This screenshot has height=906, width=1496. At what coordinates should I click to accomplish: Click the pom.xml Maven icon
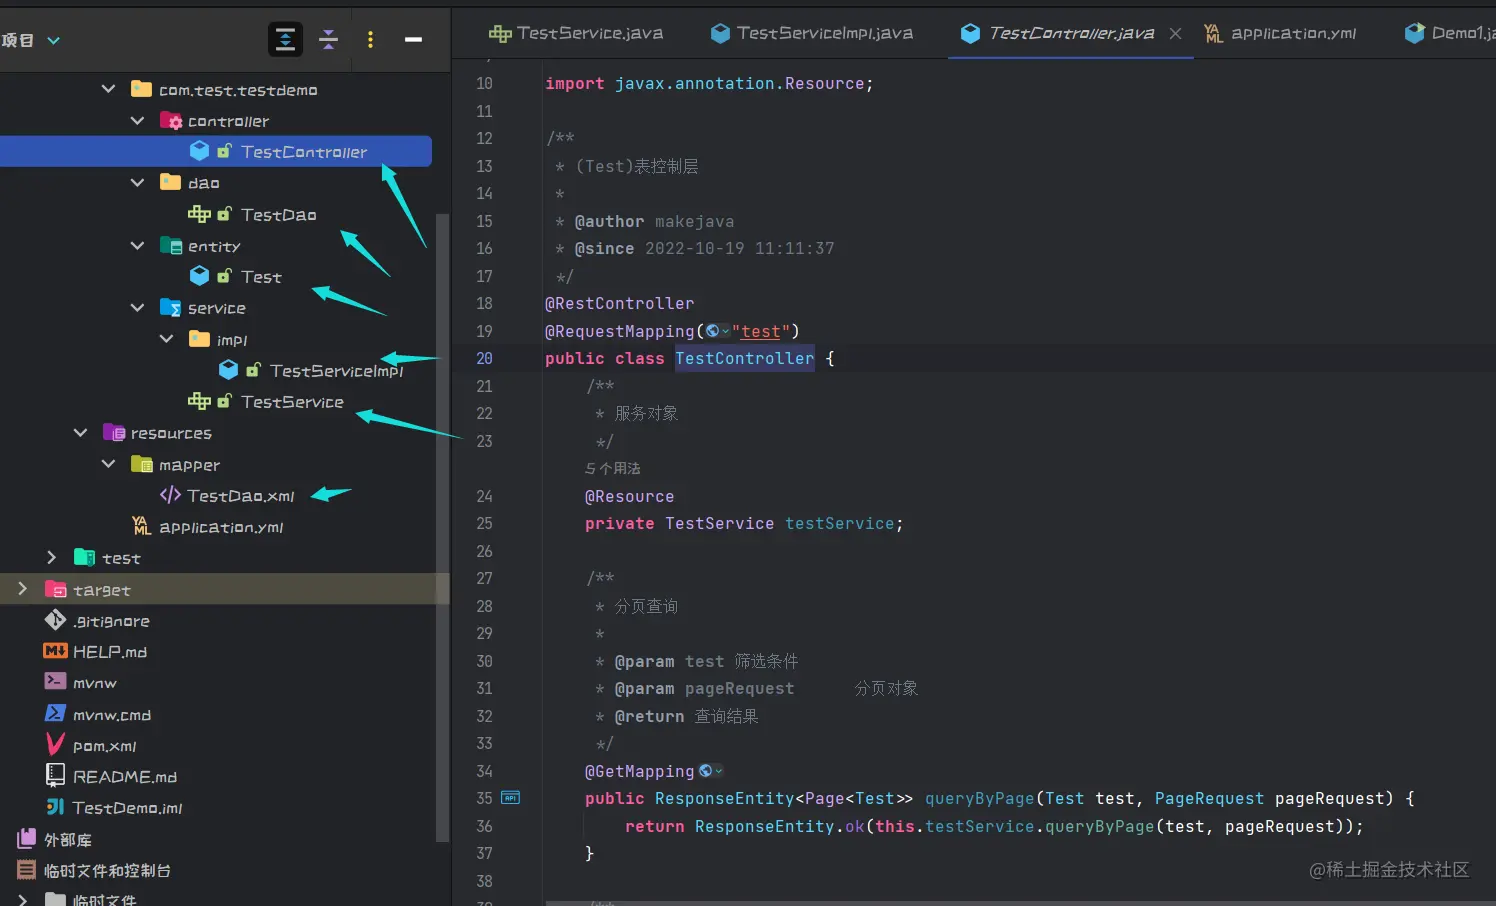click(55, 745)
